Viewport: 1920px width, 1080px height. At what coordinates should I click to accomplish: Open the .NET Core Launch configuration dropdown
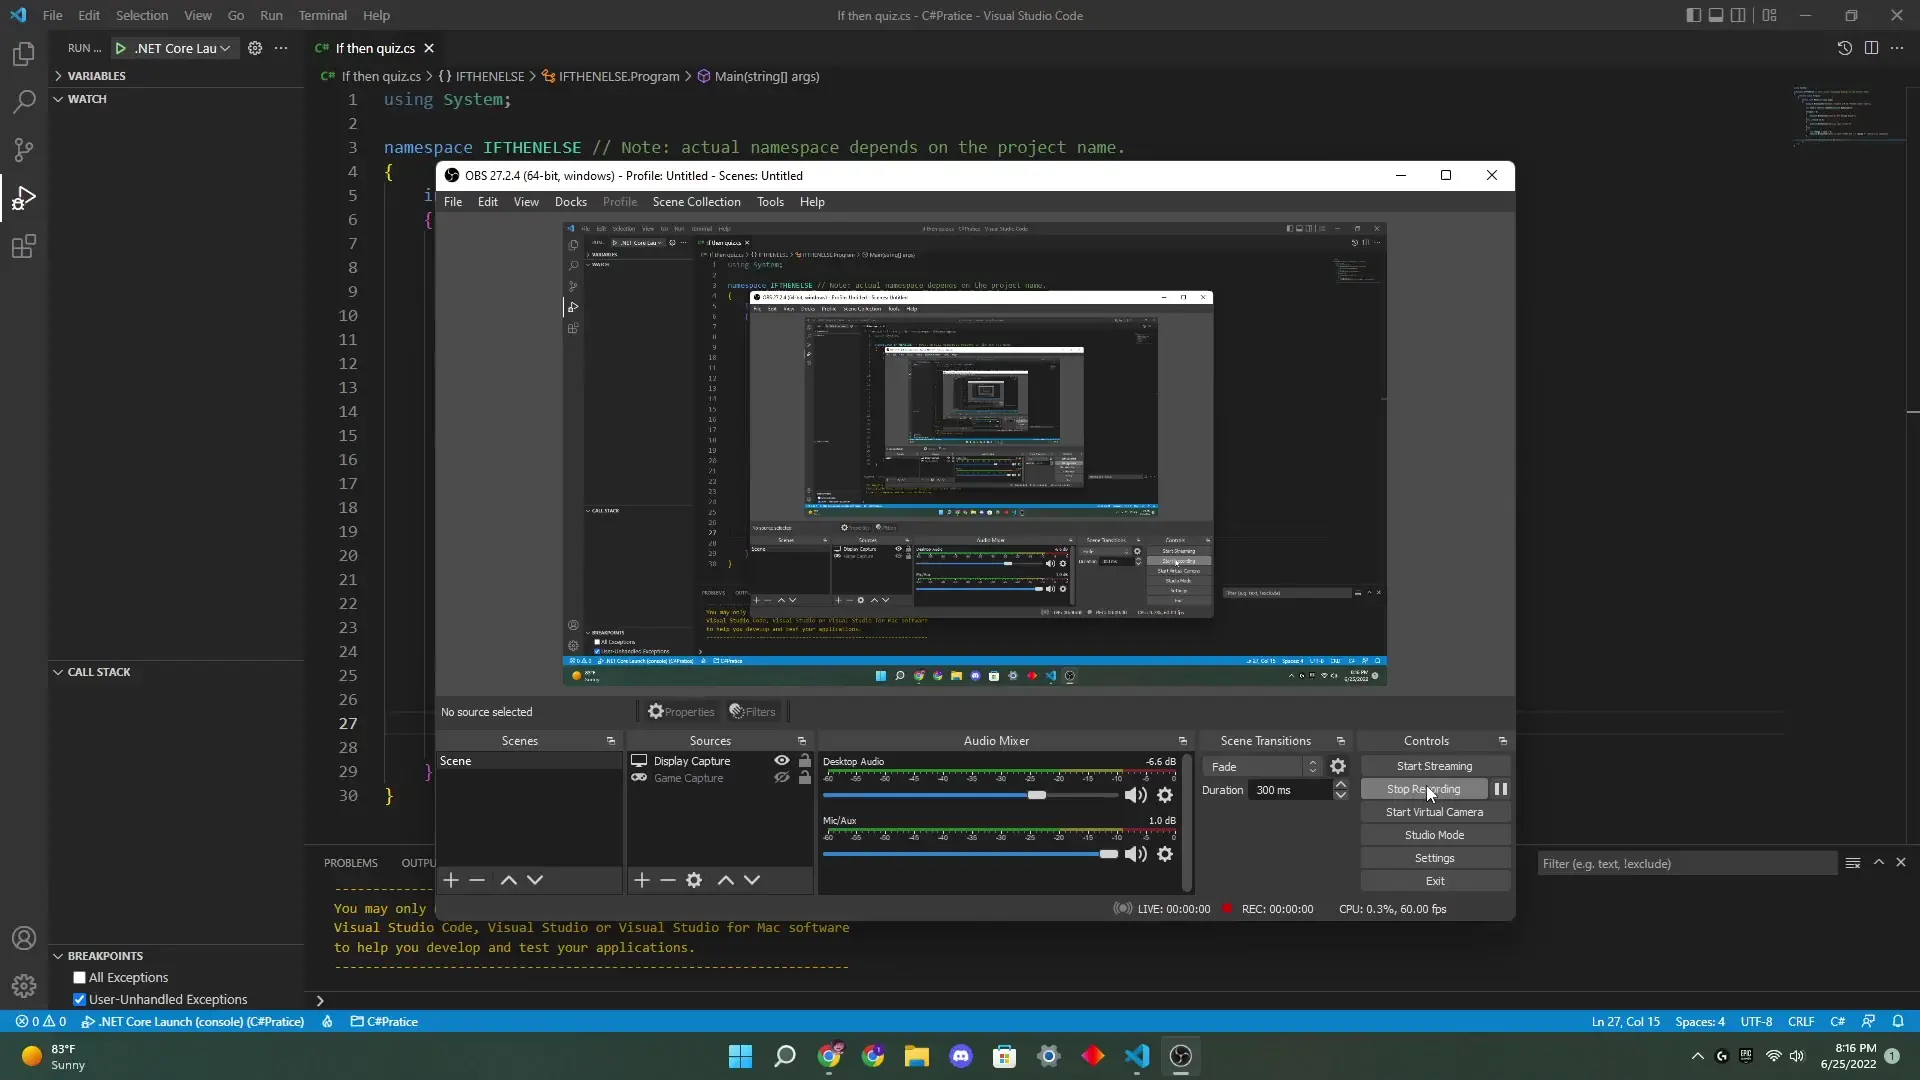224,48
